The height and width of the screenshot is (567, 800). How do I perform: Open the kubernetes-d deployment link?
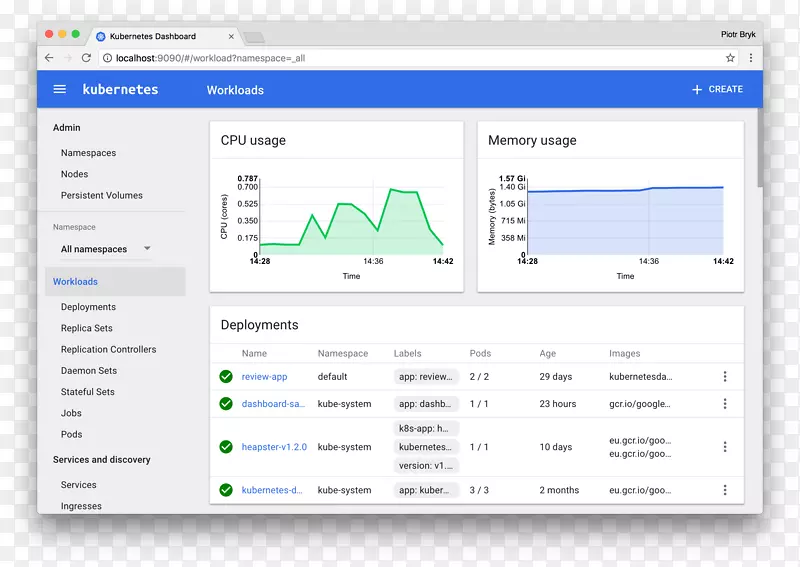[x=272, y=490]
